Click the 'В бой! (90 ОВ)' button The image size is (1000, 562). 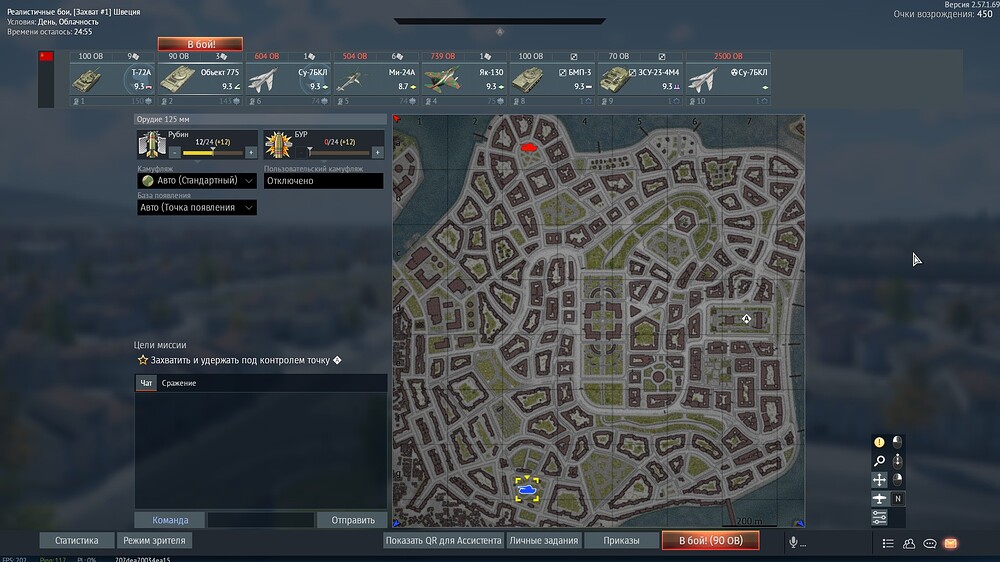710,540
